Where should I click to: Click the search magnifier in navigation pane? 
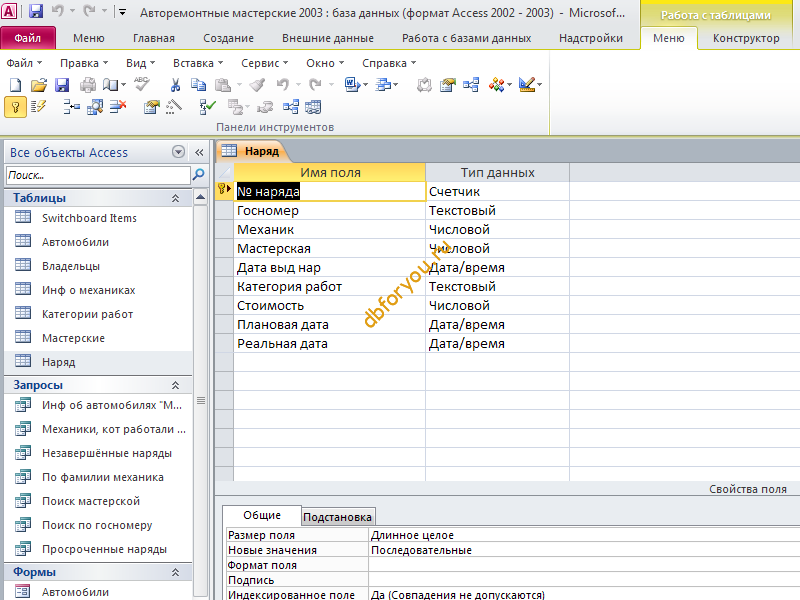pos(198,175)
